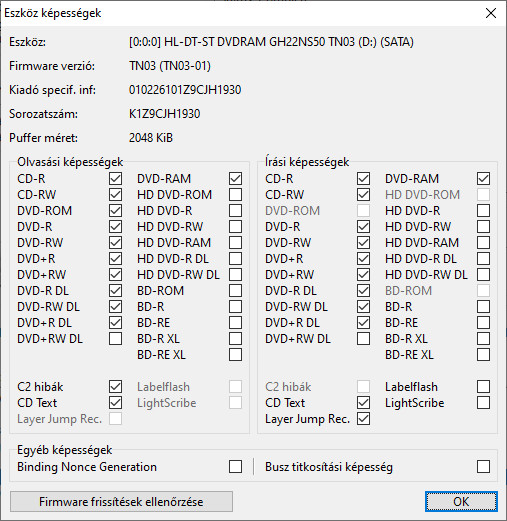
Task: Close the Eszköz képességek dialog
Action: coord(491,13)
